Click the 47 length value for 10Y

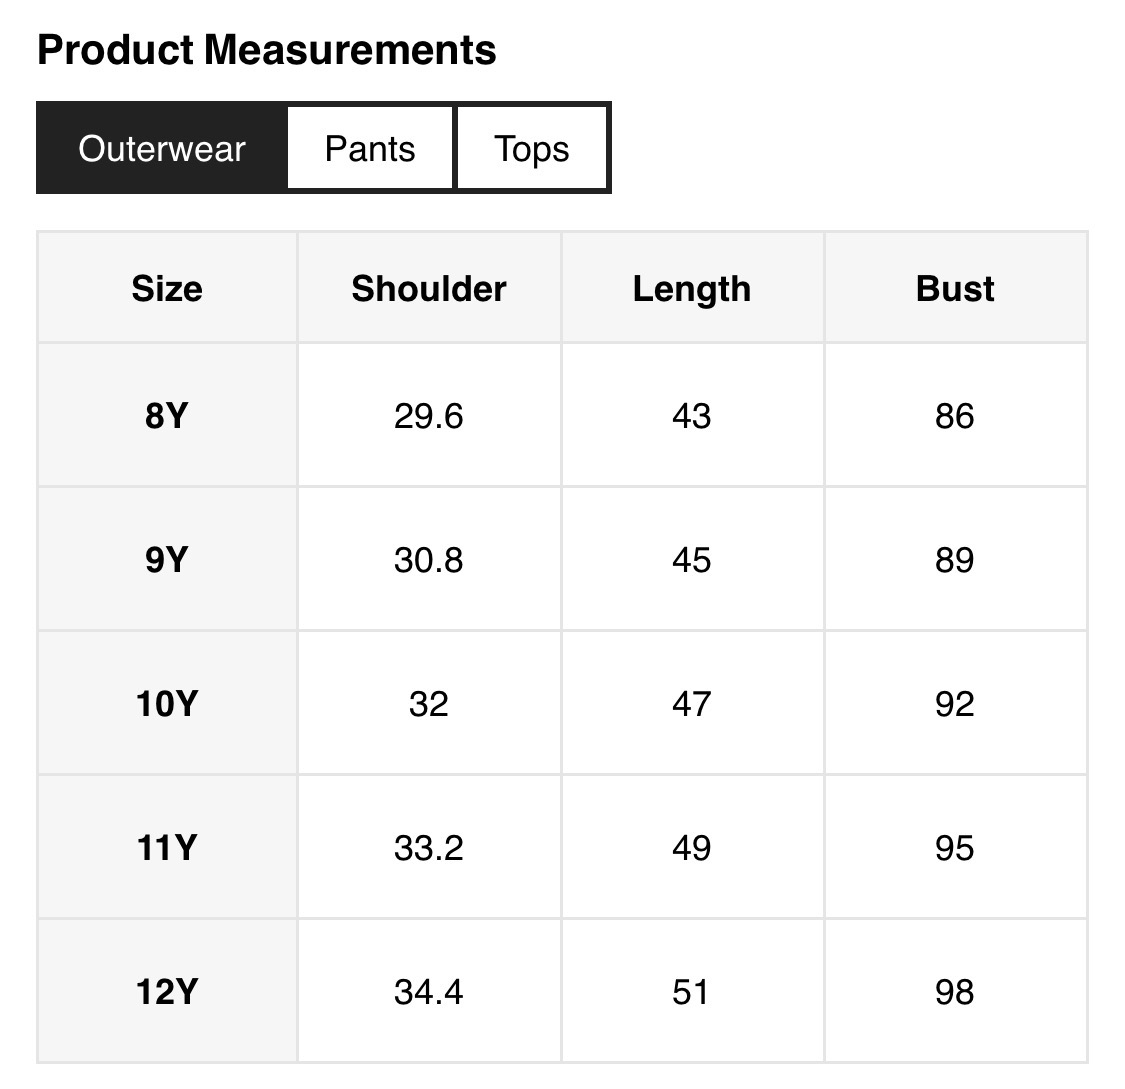click(692, 704)
